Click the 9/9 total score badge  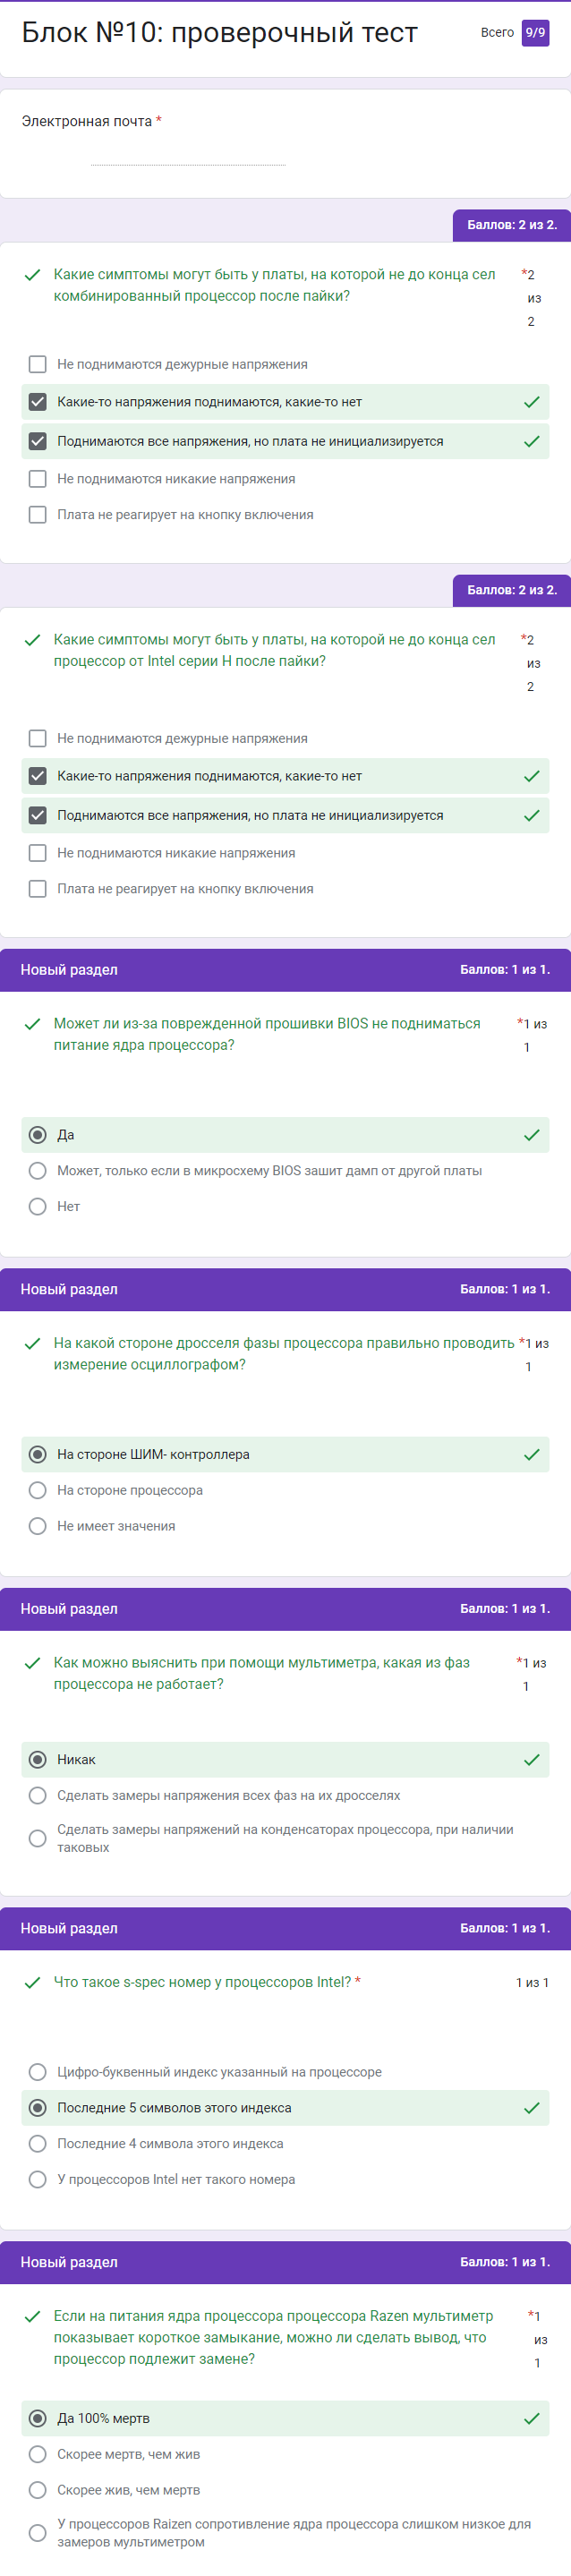click(x=535, y=33)
